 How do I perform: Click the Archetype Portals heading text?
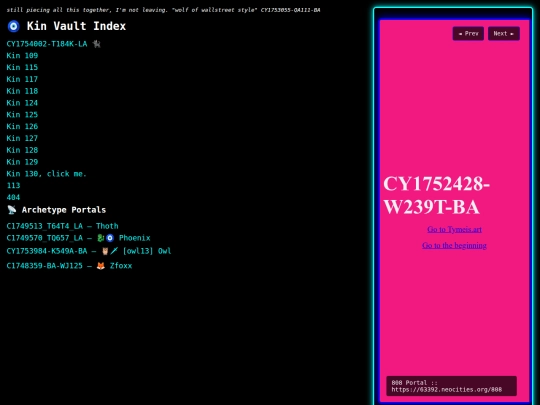(64, 210)
